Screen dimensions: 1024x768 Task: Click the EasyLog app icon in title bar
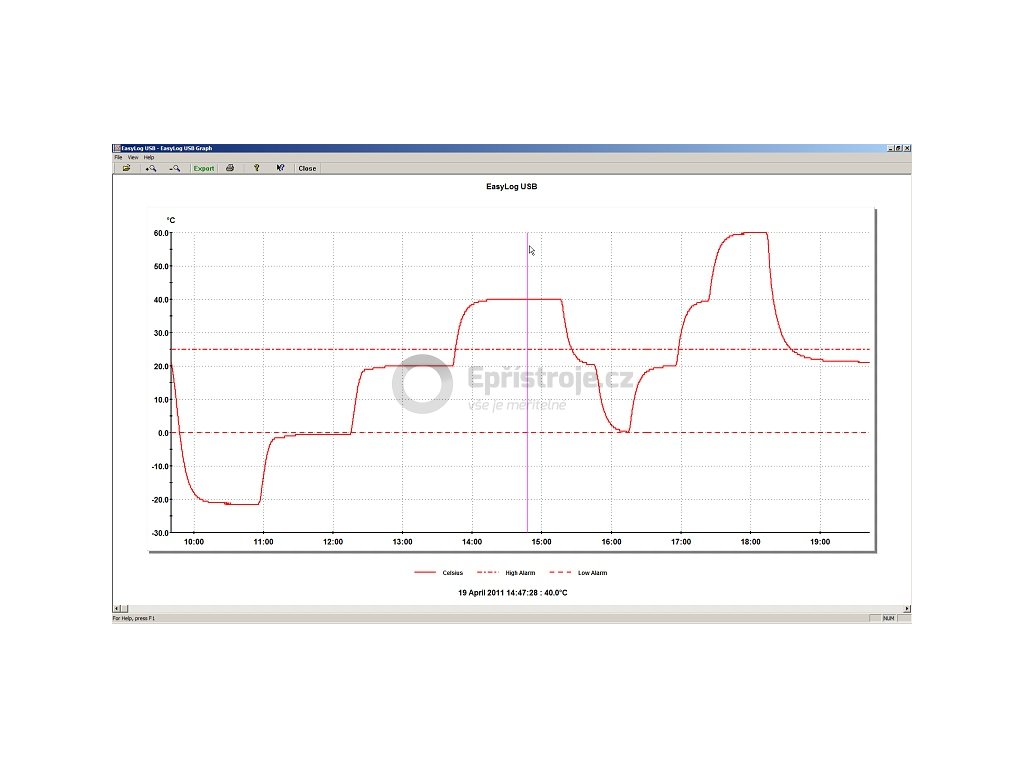pos(117,148)
